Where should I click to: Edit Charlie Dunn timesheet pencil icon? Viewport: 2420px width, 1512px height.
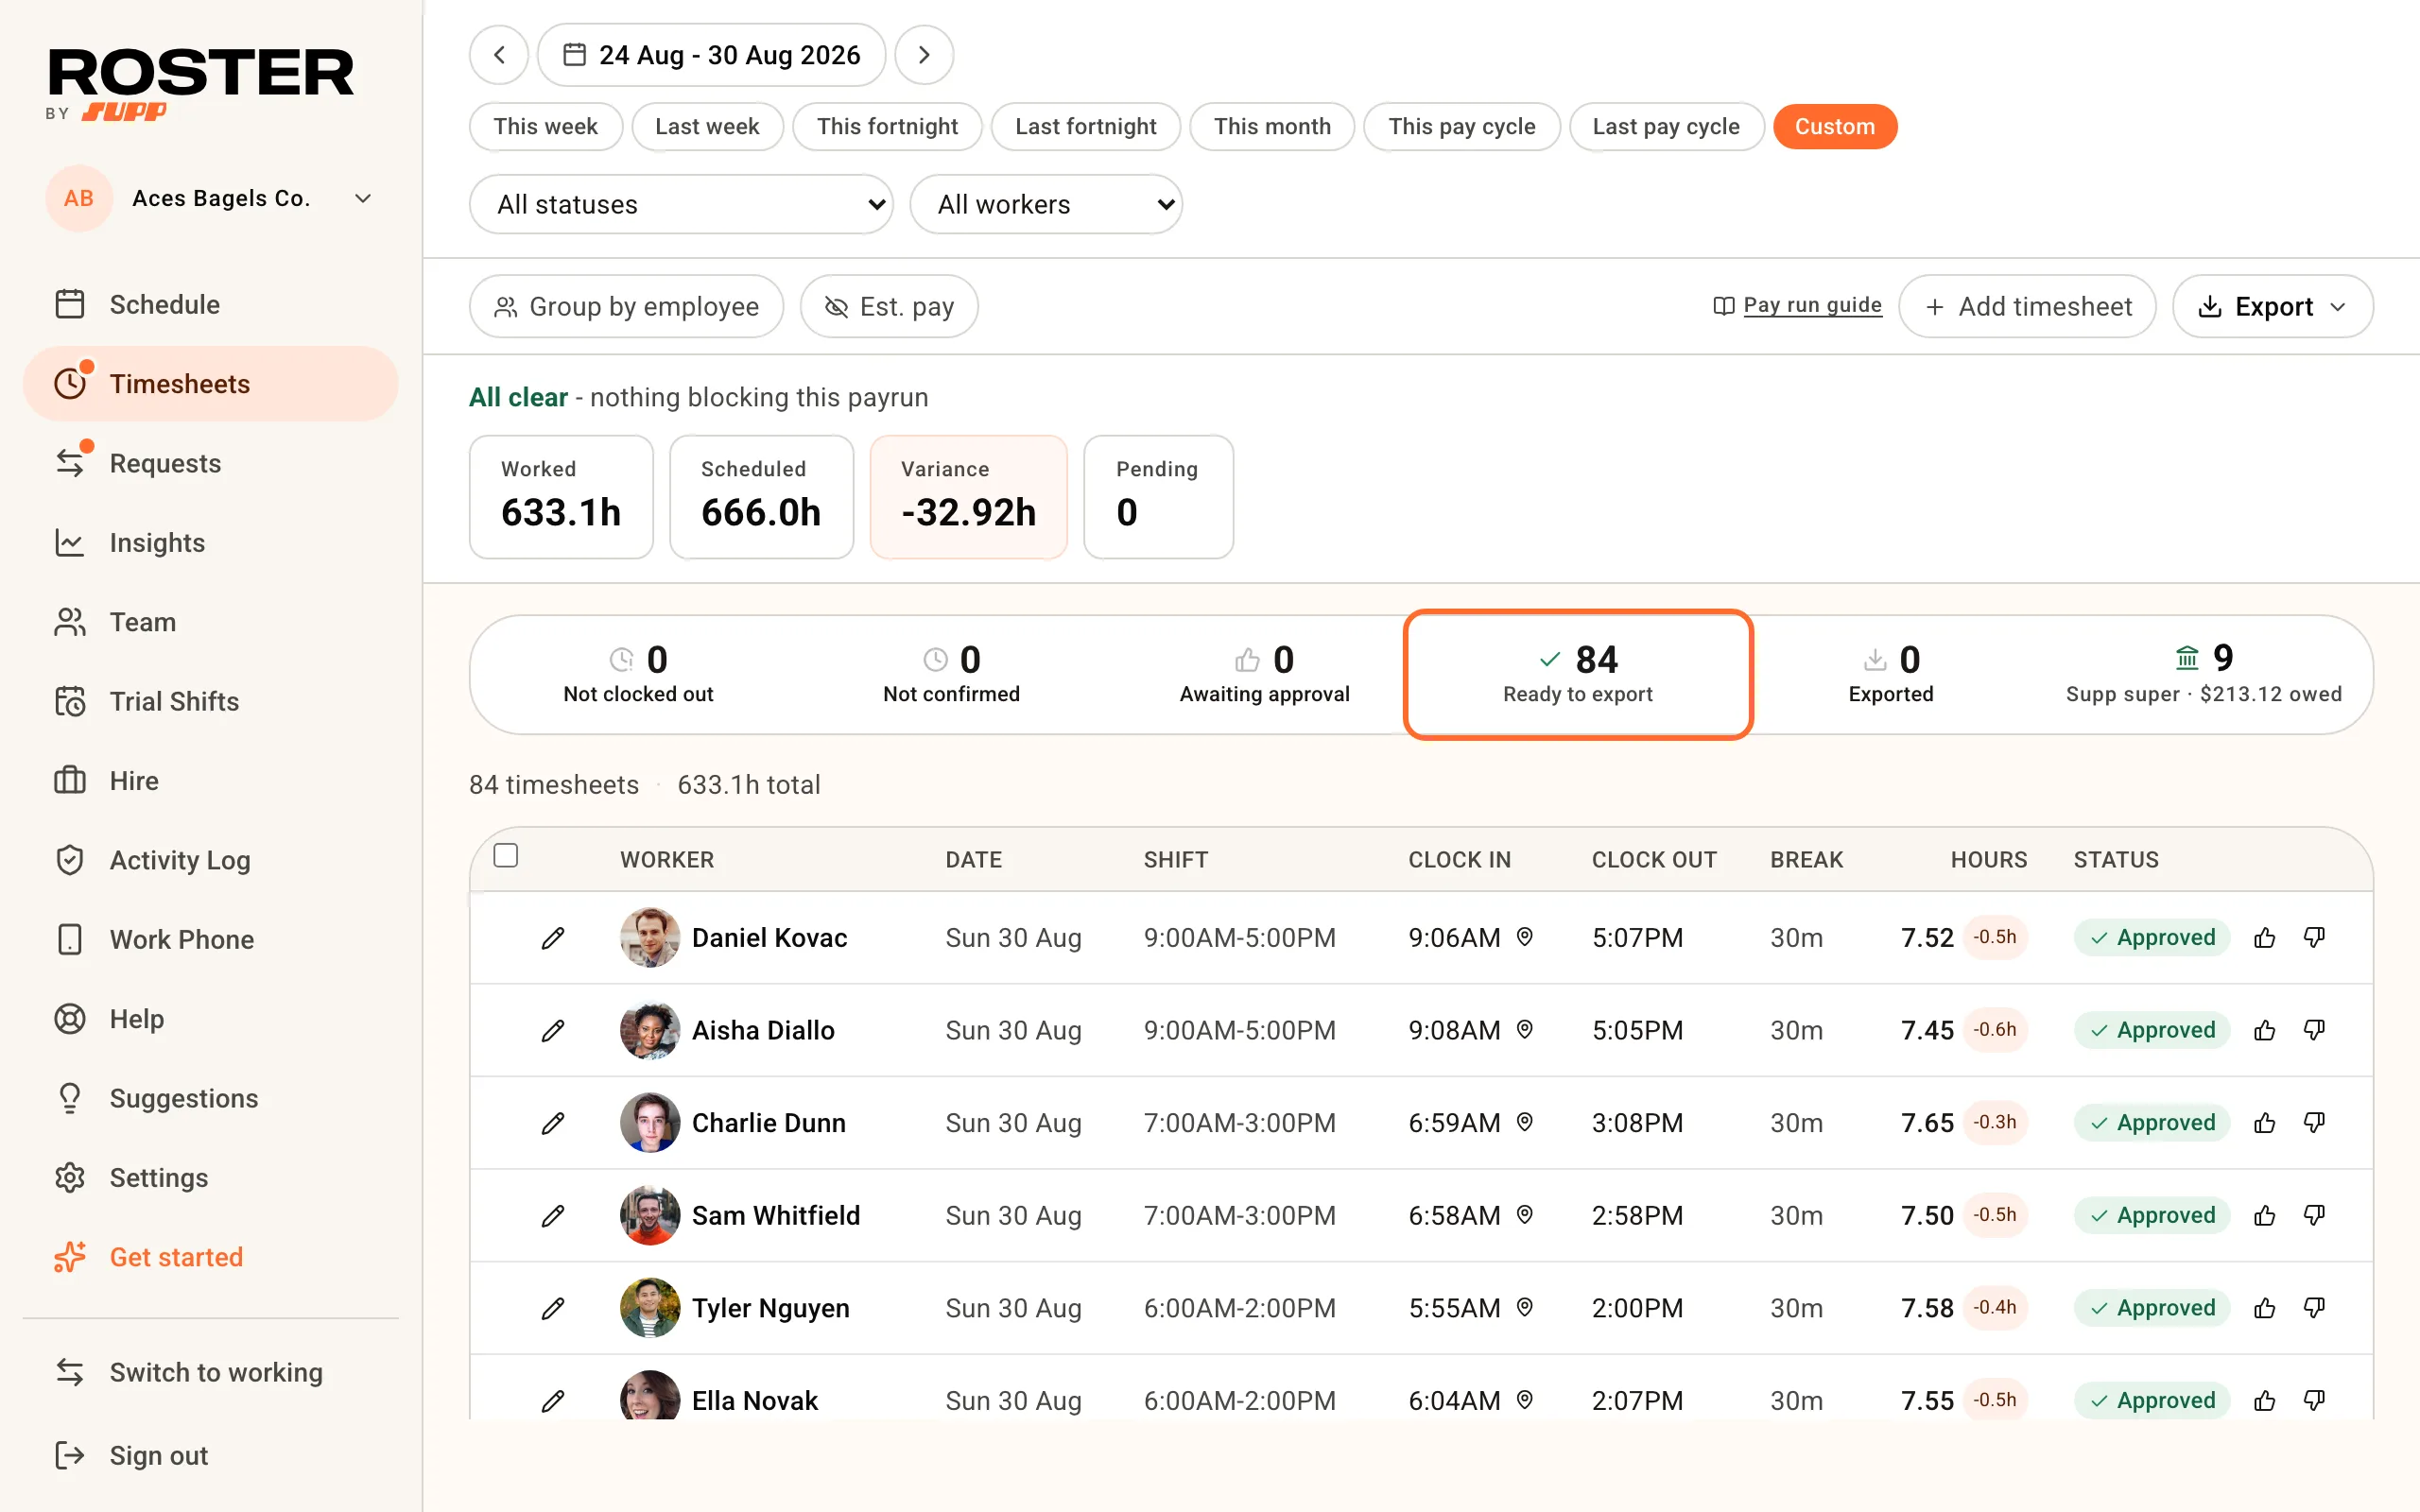pos(553,1123)
